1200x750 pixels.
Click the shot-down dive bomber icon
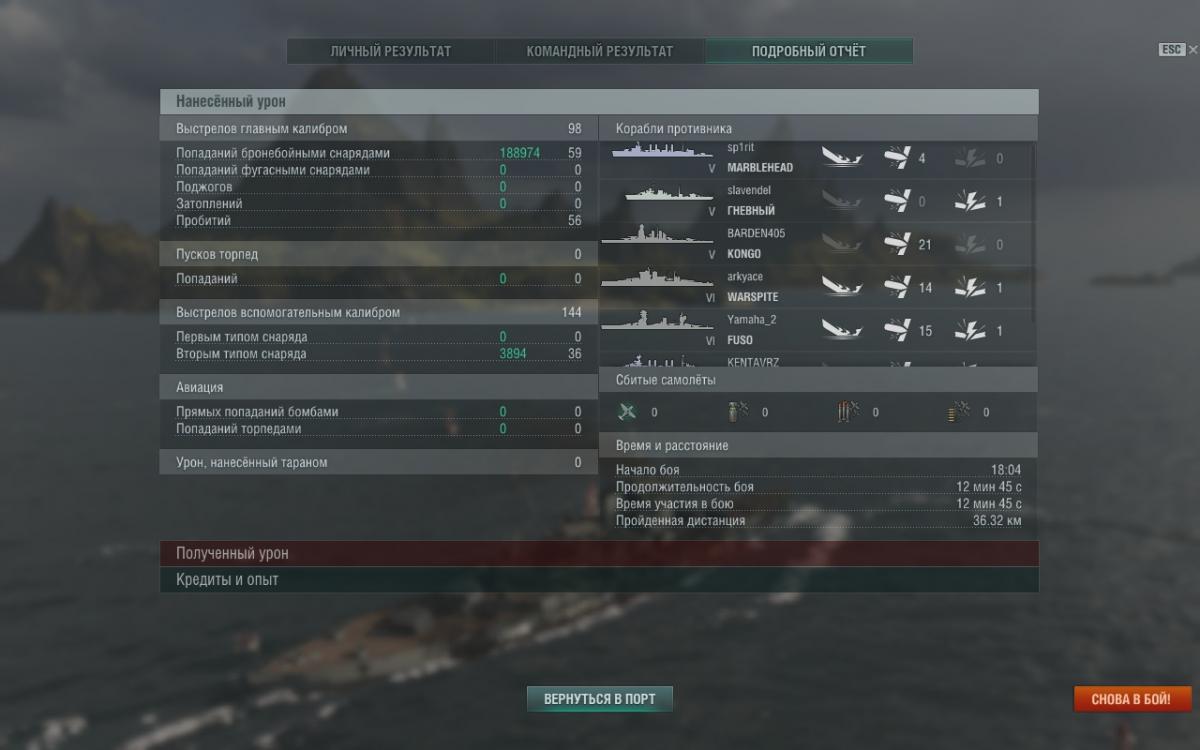(x=847, y=411)
